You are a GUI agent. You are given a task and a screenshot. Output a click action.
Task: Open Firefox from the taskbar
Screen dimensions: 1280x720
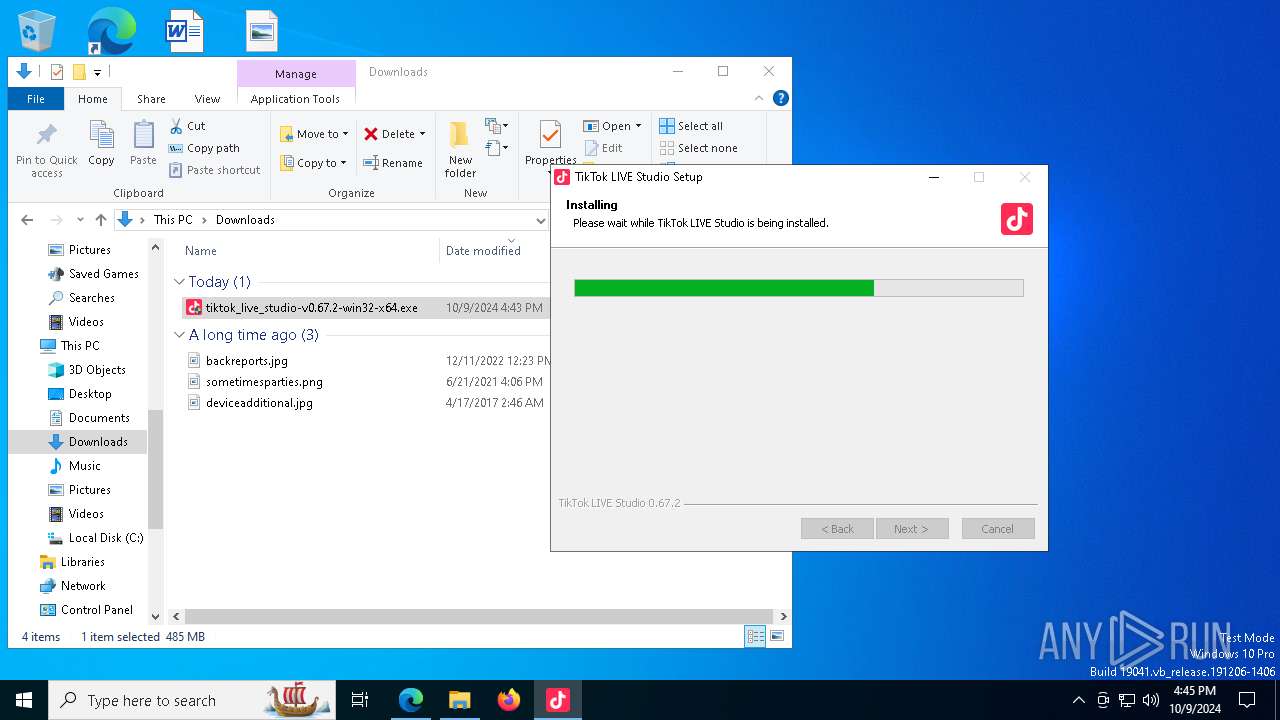click(509, 700)
